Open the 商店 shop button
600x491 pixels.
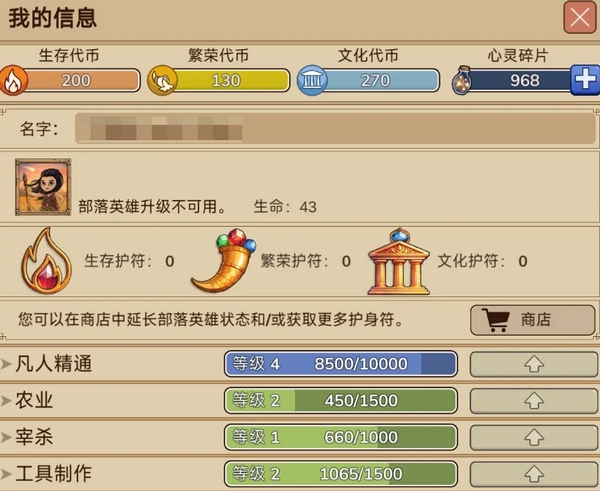point(533,320)
